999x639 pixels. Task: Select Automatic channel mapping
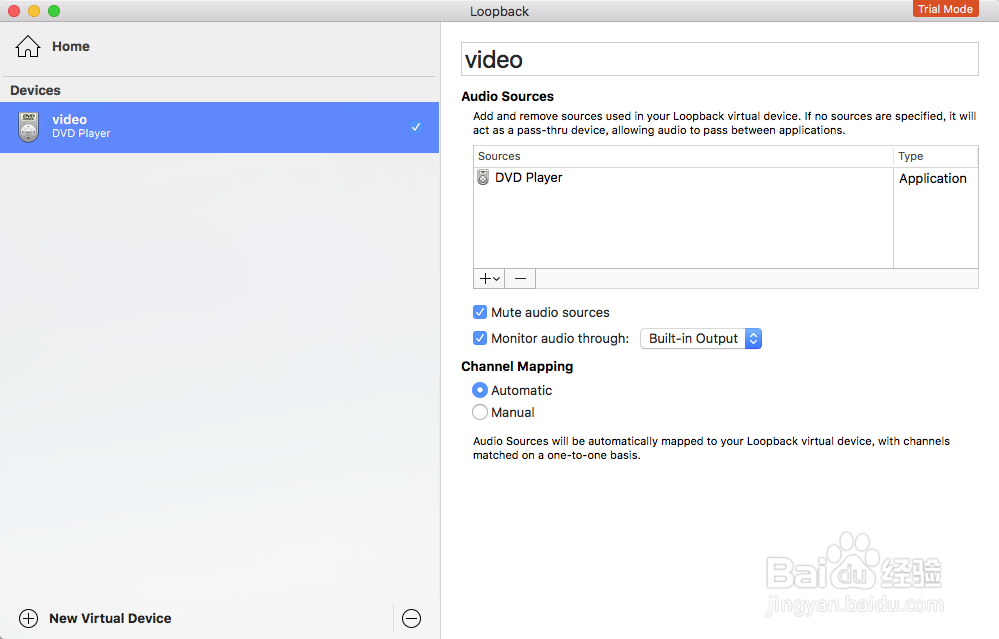tap(480, 390)
